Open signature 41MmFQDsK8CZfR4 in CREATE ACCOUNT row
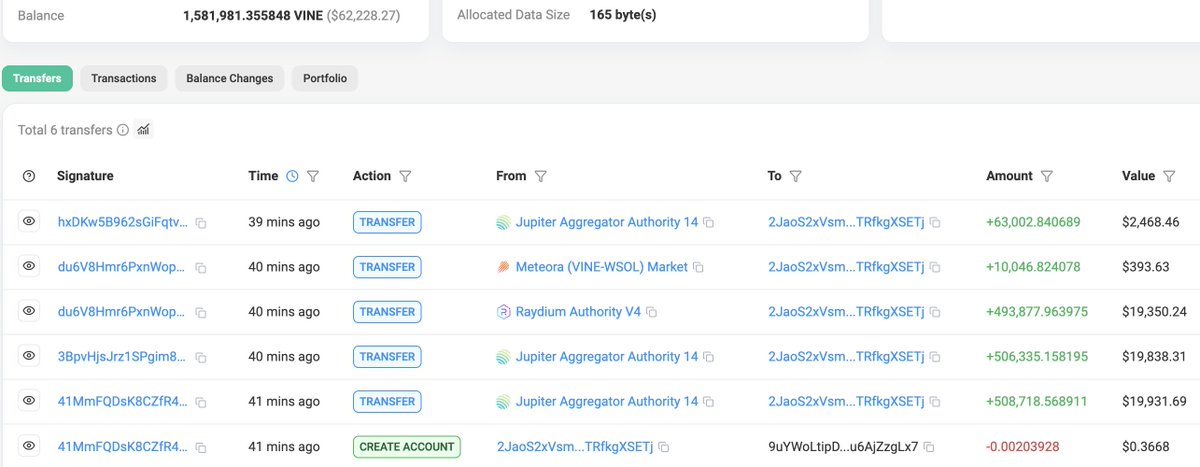 [123, 447]
